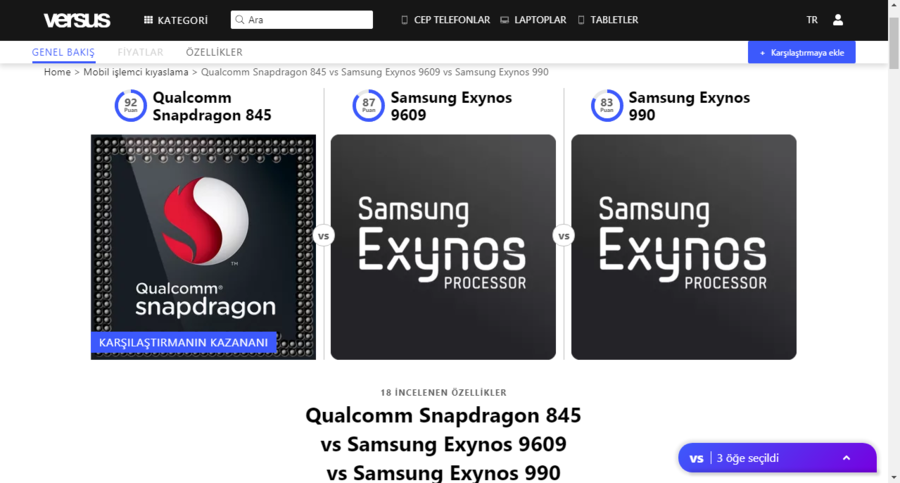Click the magnifier icon in the search box

pos(240,20)
